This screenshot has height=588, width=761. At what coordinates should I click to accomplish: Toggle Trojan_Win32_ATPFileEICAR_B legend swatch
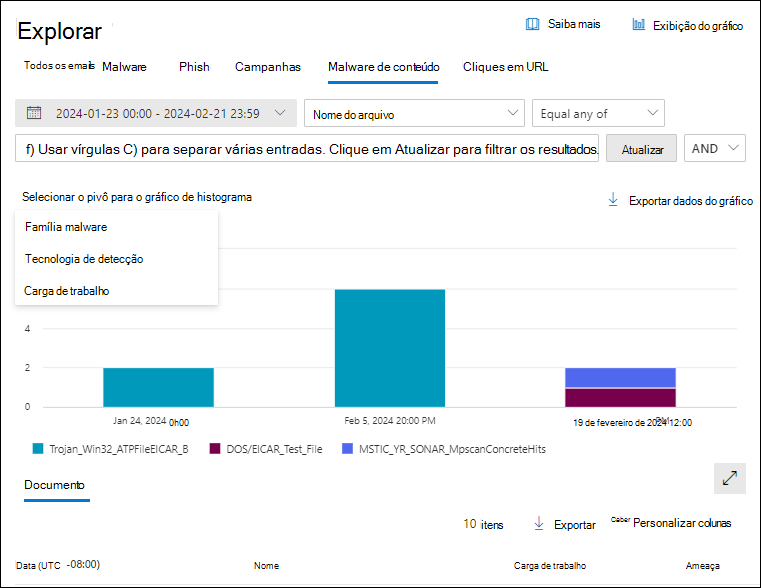tap(38, 449)
